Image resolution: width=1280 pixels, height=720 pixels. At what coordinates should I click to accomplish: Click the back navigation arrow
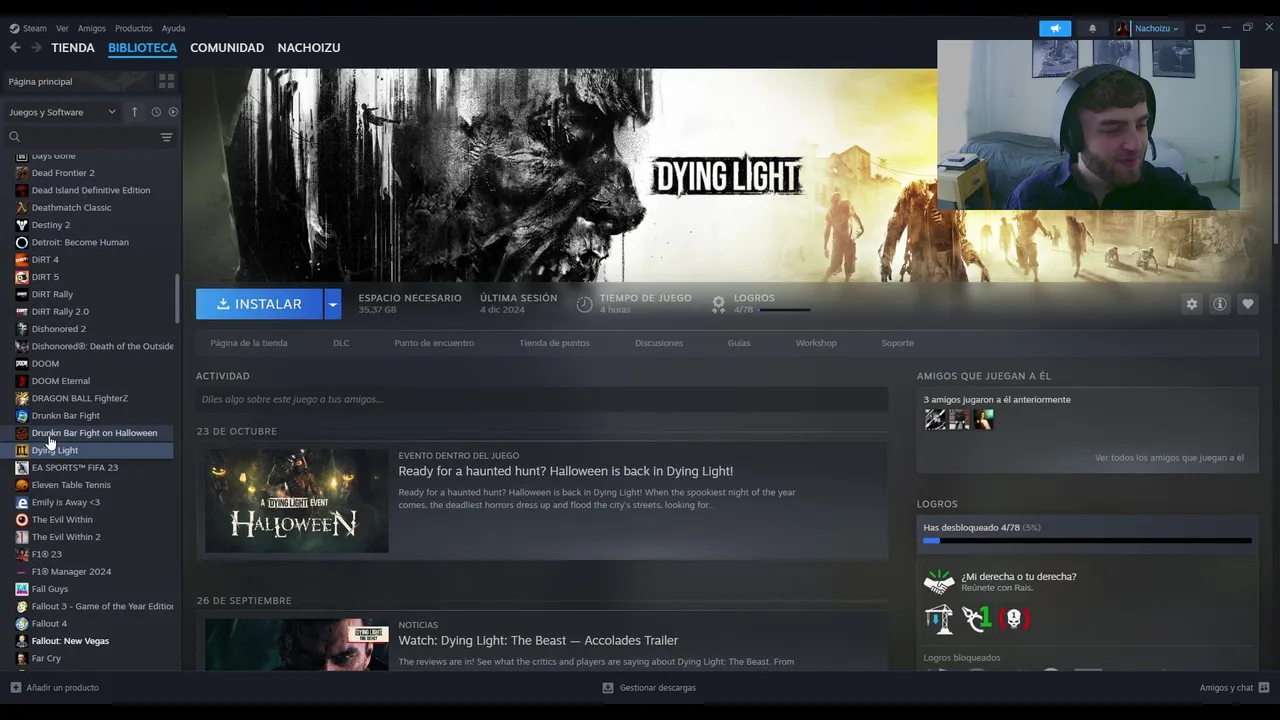(x=15, y=47)
